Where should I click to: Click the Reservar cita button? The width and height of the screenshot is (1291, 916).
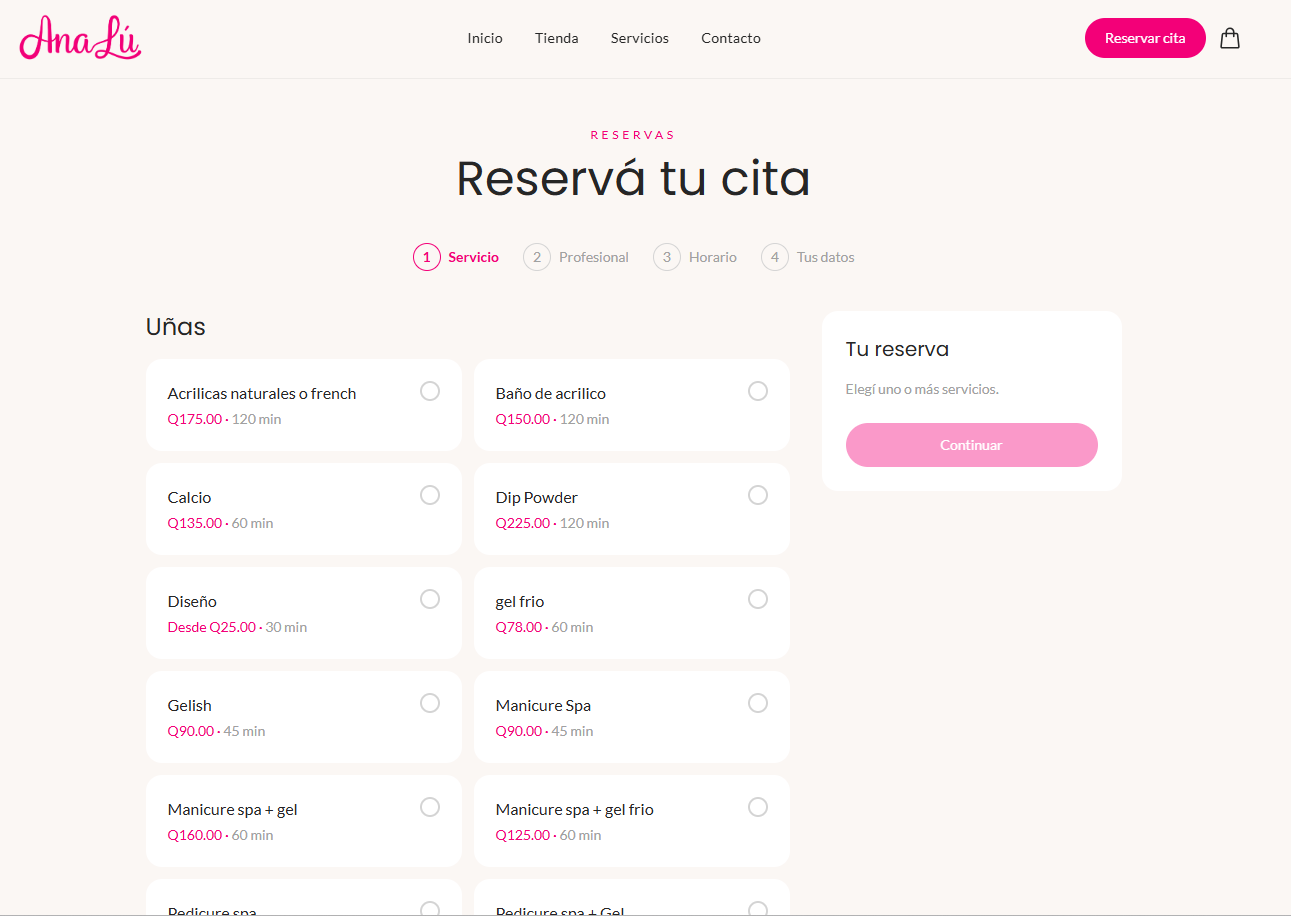pyautogui.click(x=1145, y=38)
